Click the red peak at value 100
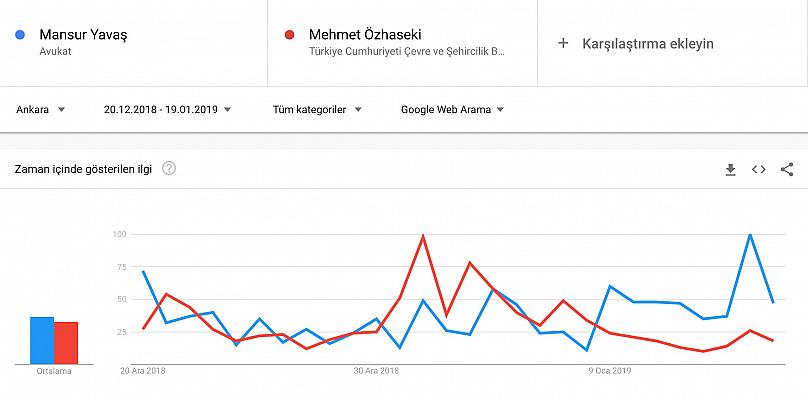Viewport: 808px width, 402px height. 423,236
